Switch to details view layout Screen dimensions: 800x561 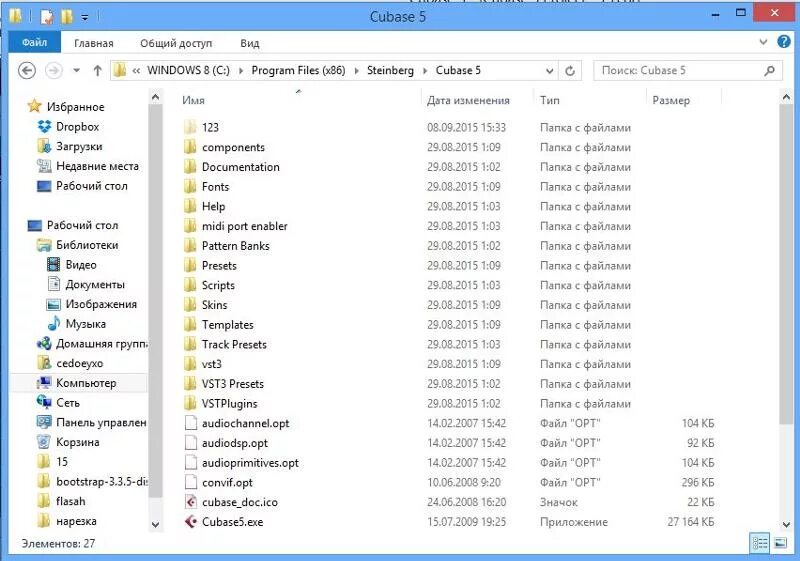tap(760, 543)
